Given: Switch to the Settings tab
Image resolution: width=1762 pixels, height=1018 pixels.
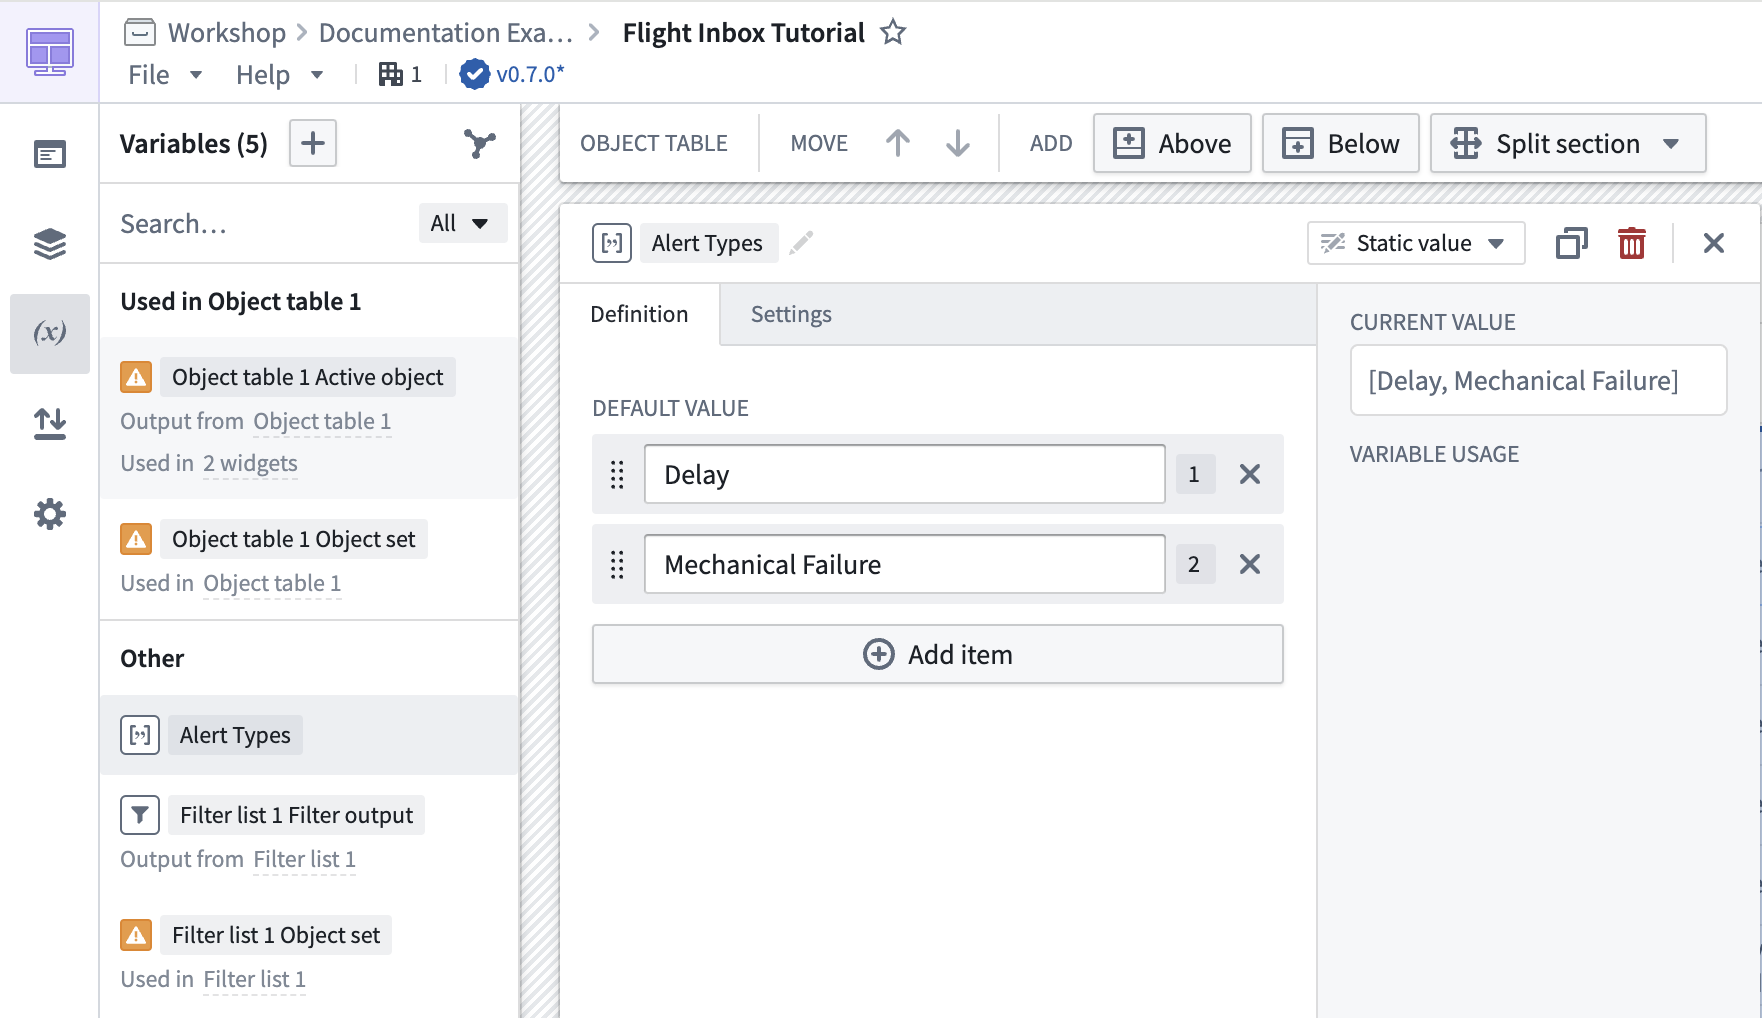Looking at the screenshot, I should (791, 314).
